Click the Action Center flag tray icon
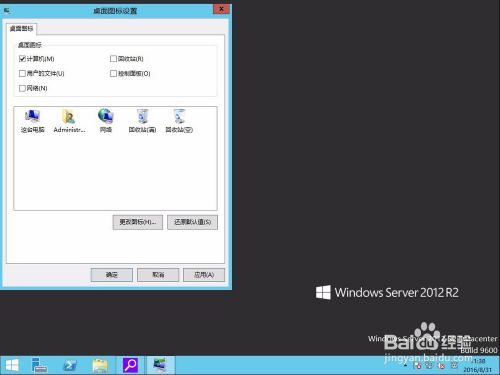500x375 pixels. pyautogui.click(x=417, y=366)
